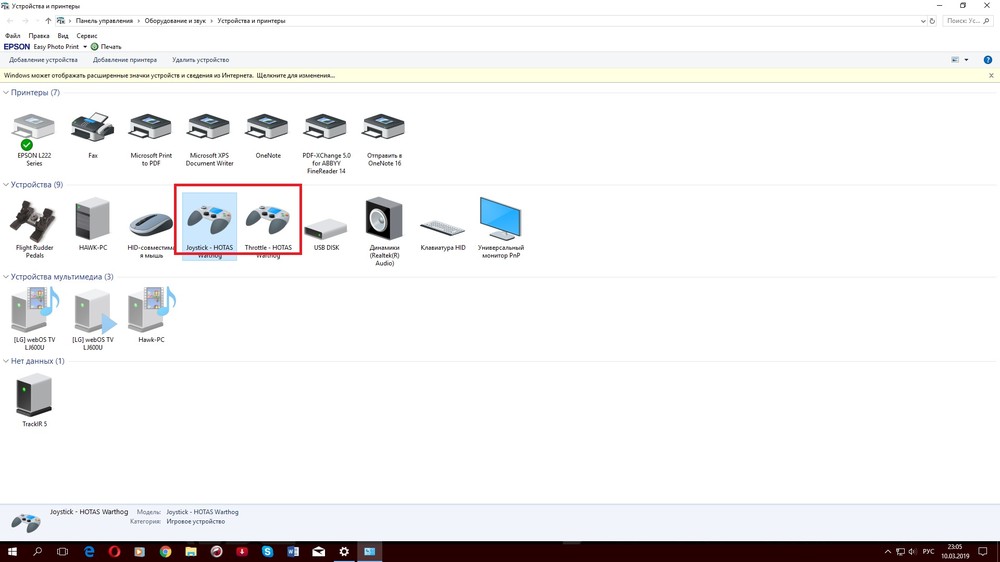This screenshot has width=1000, height=562.
Task: Open Skype from the taskbar
Action: click(x=267, y=551)
